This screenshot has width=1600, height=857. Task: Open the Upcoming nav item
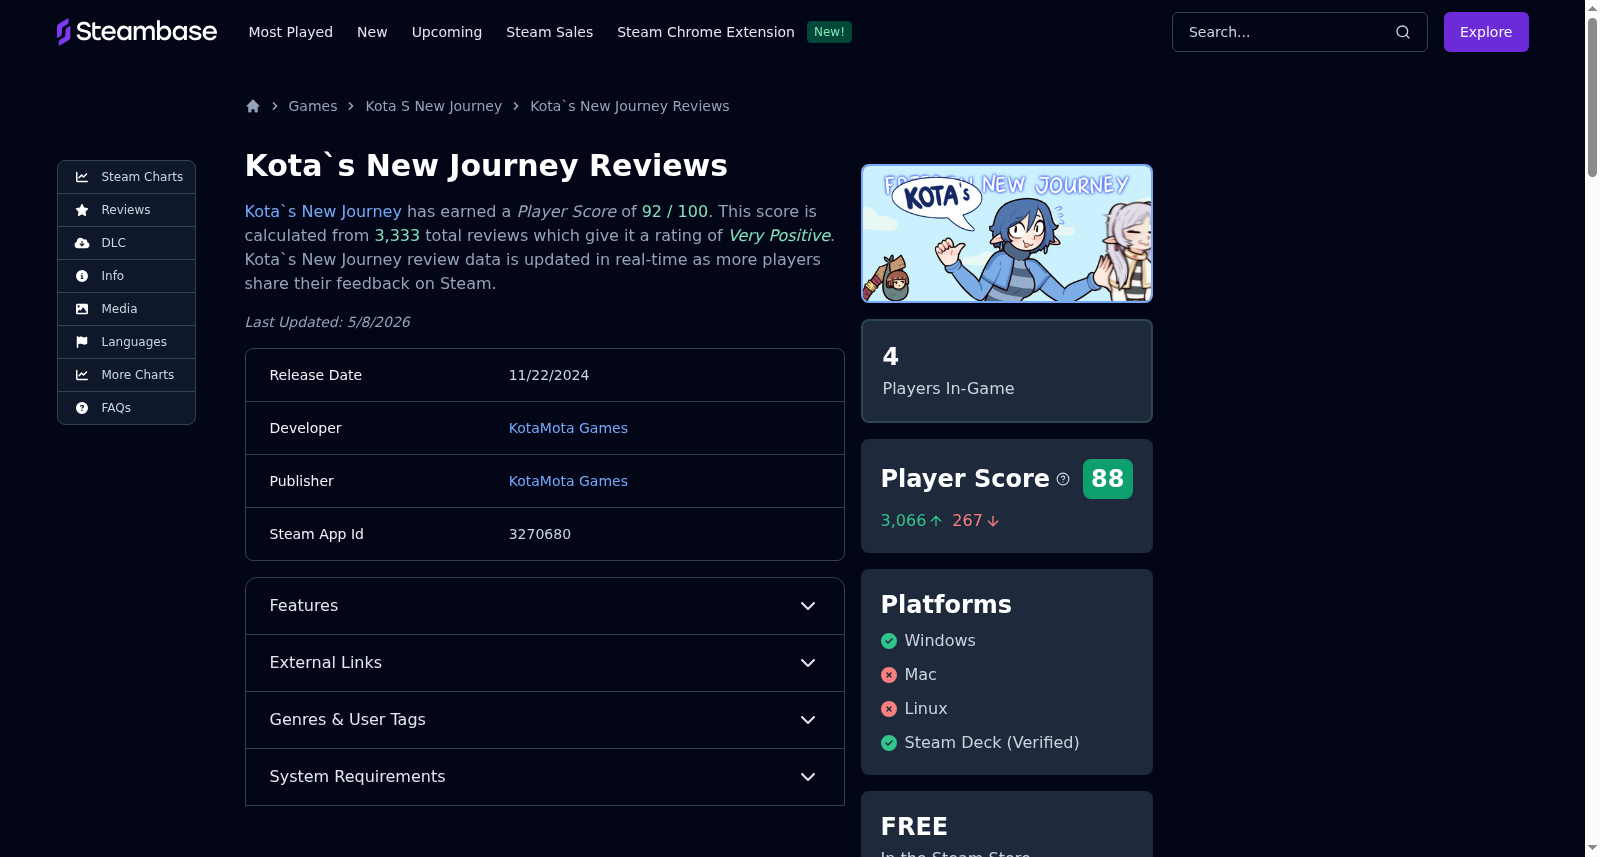447,32
